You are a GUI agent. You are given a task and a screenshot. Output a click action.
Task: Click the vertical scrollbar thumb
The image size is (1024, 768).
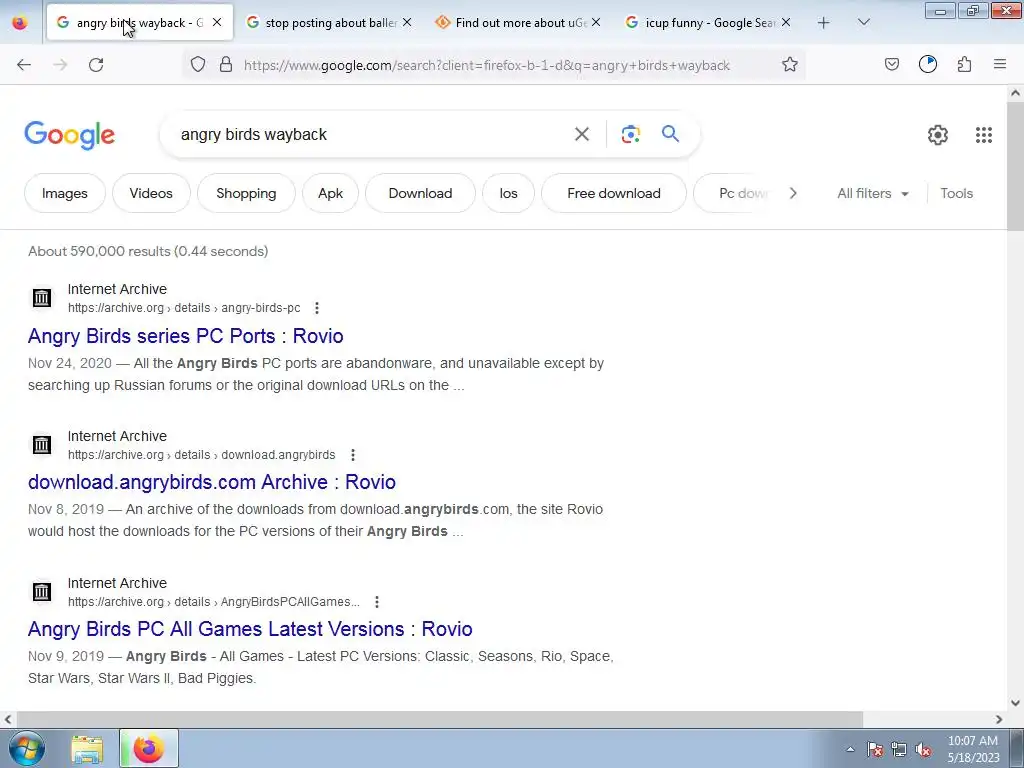[1015, 167]
